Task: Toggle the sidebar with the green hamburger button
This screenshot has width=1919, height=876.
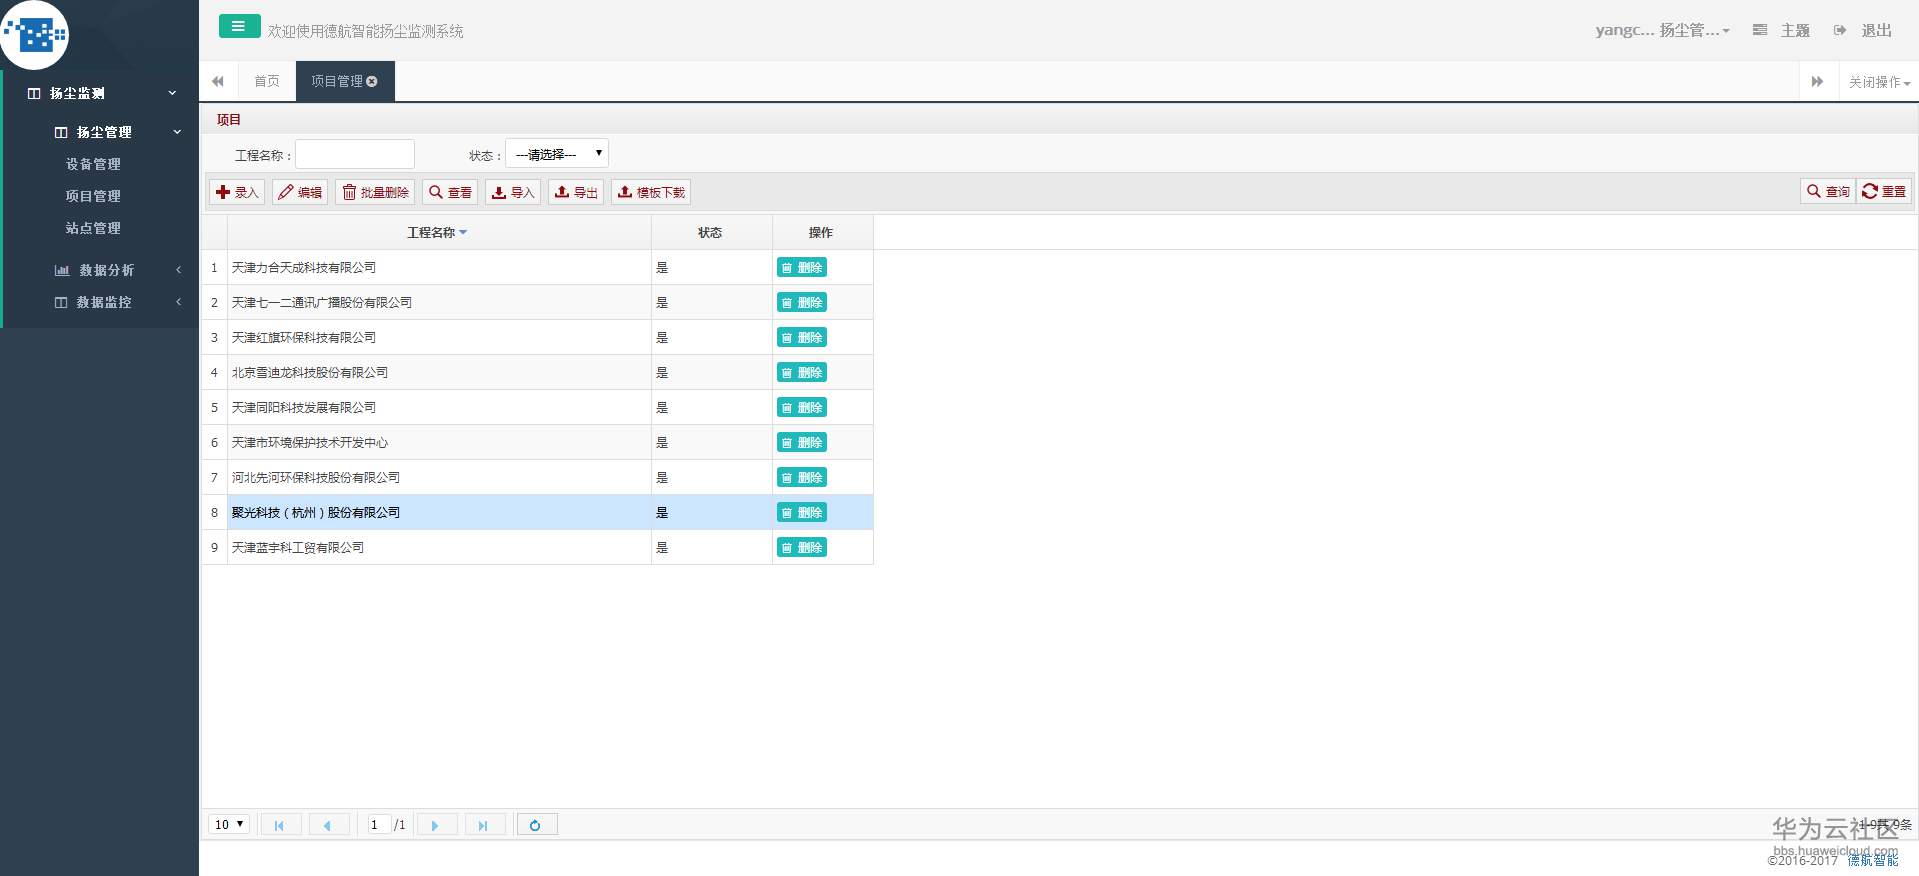Action: [x=239, y=27]
